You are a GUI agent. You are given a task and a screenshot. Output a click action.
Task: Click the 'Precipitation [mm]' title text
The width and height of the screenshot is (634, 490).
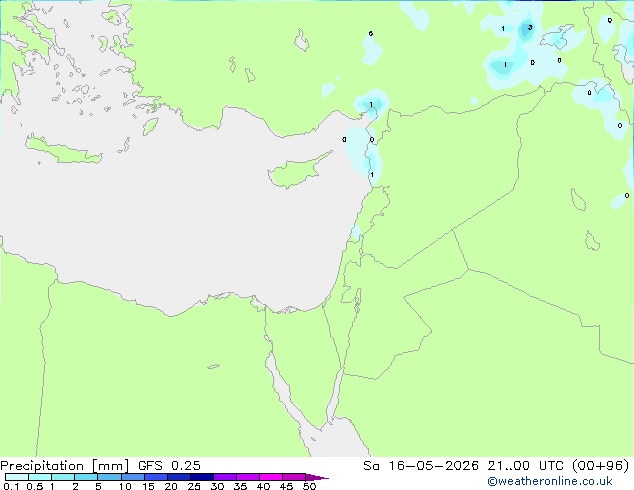point(64,466)
